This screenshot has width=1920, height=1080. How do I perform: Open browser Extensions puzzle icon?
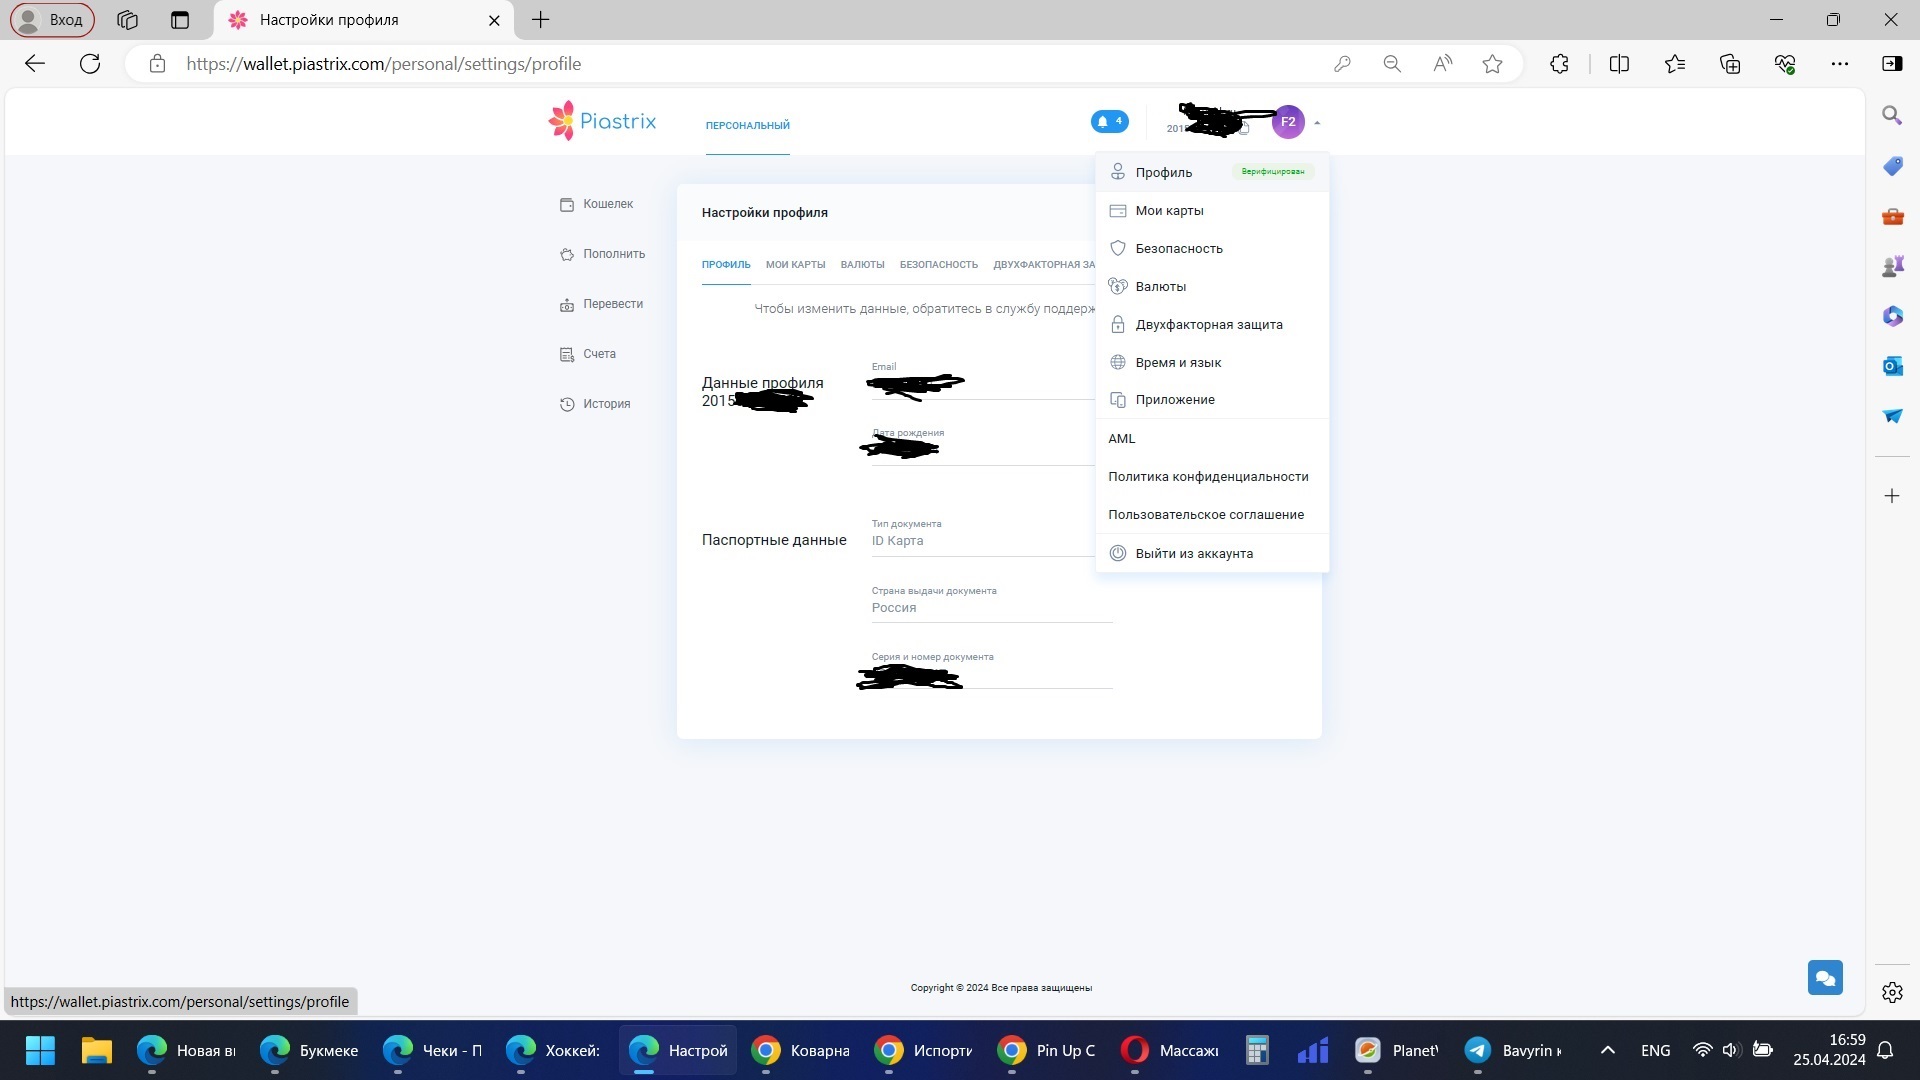pyautogui.click(x=1559, y=64)
